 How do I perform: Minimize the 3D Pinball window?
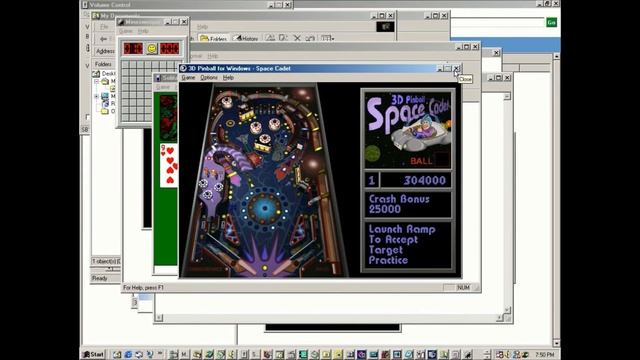pos(440,69)
